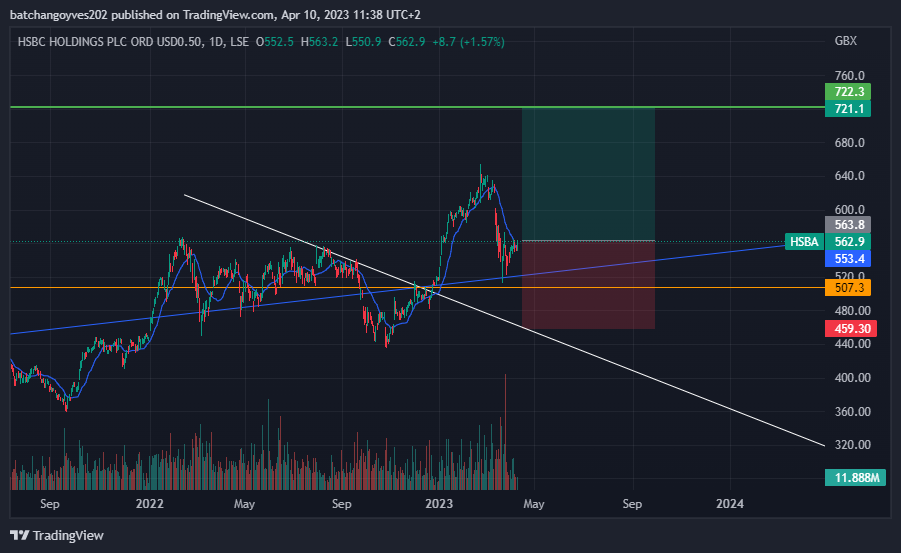Click the 2023 time axis label

point(439,504)
